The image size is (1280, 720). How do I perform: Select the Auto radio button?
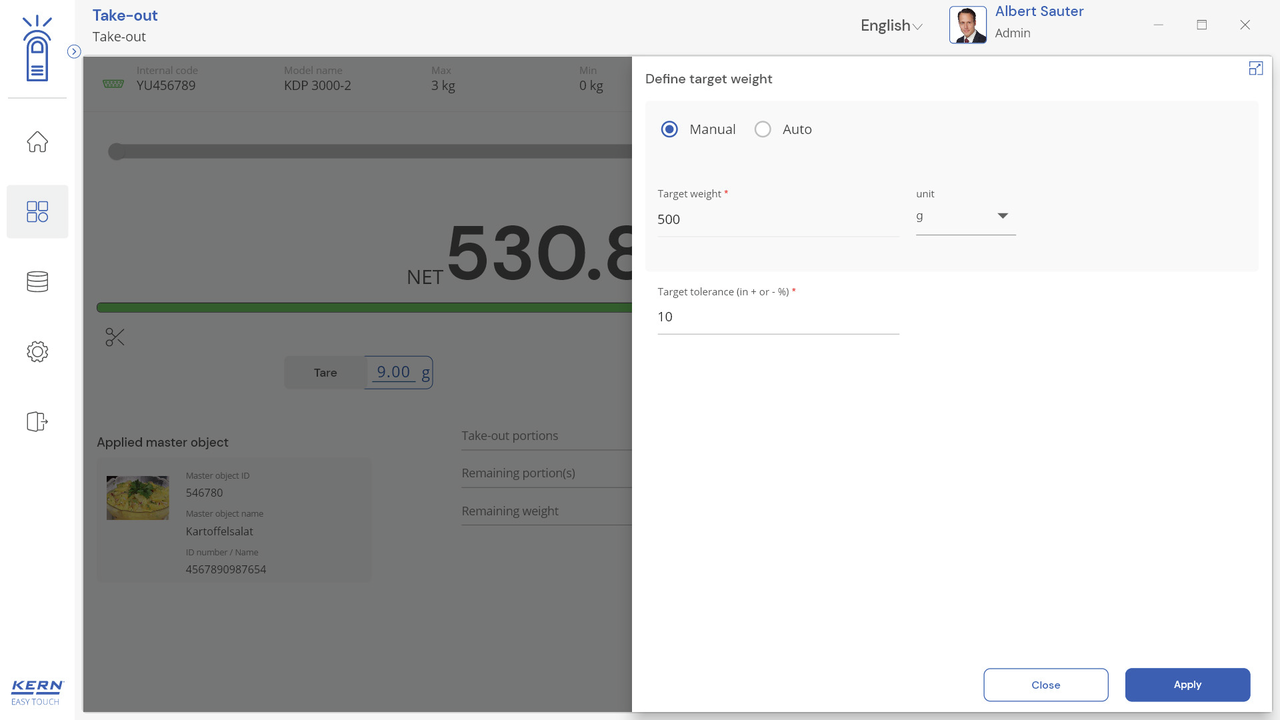click(763, 129)
